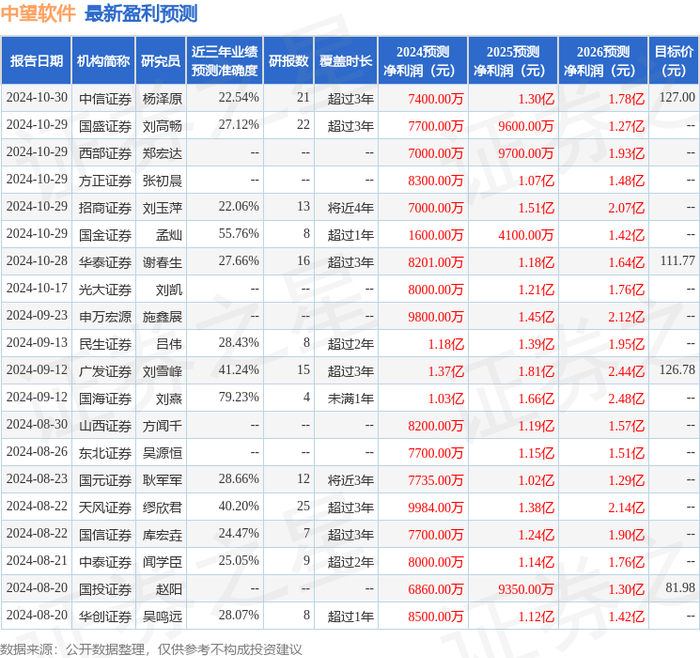Click the target price 81.98
The height and width of the screenshot is (658, 700).
680,587
